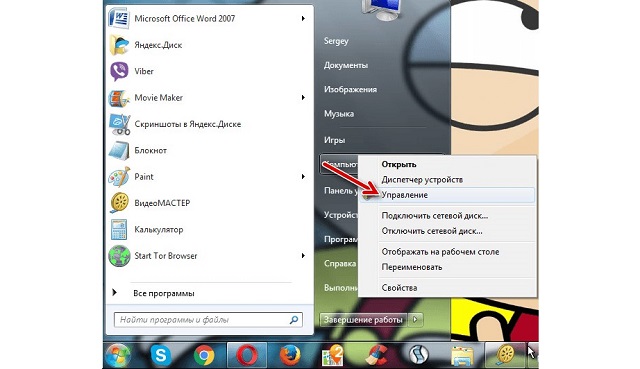This screenshot has height=369, width=640.
Task: Open the Viber app icon
Action: coord(119,71)
